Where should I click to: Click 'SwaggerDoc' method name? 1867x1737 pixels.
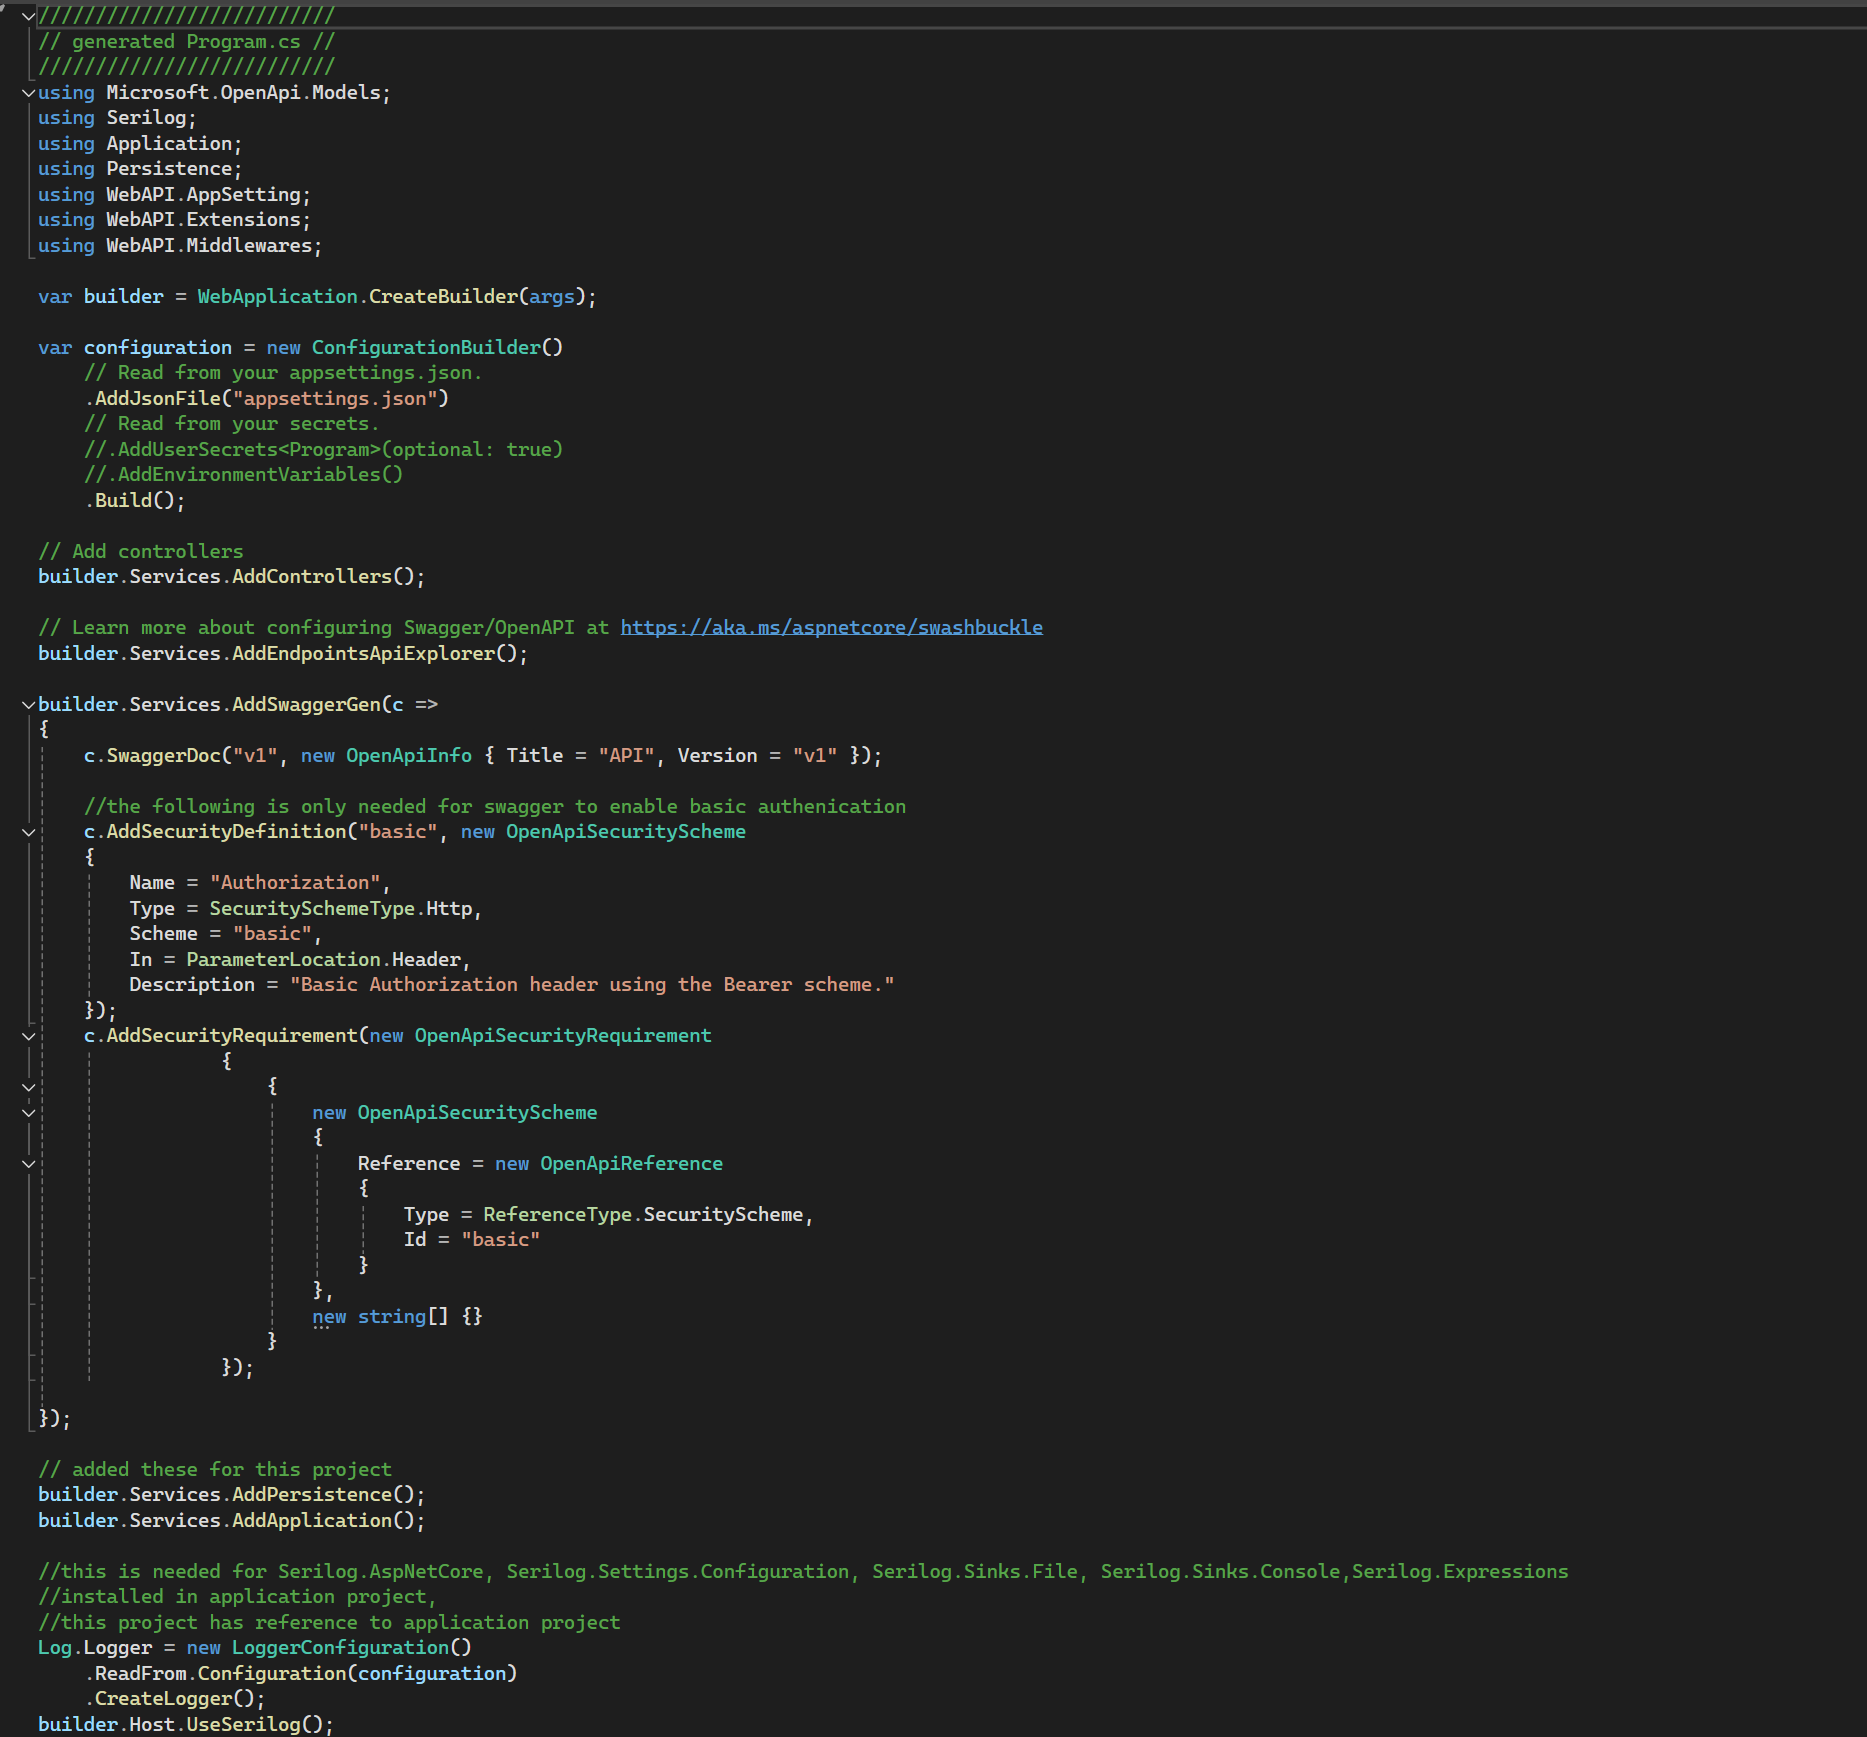[164, 755]
